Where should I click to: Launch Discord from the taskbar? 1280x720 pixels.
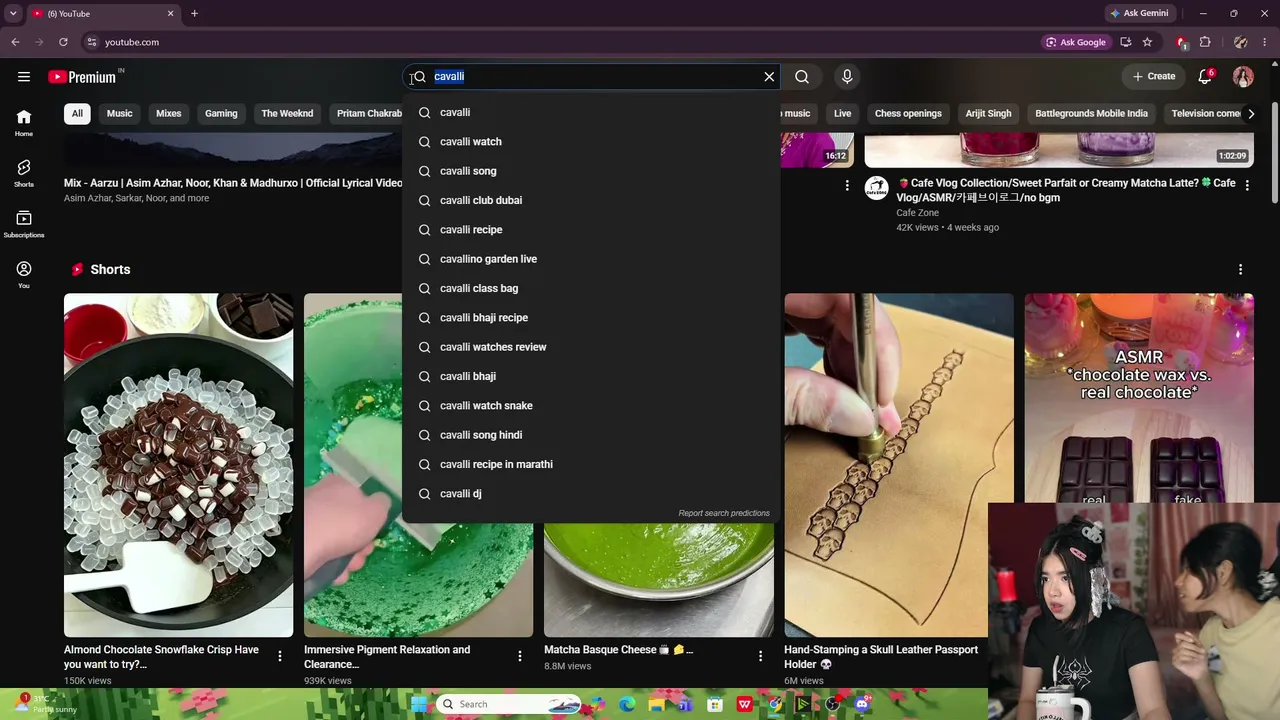862,704
